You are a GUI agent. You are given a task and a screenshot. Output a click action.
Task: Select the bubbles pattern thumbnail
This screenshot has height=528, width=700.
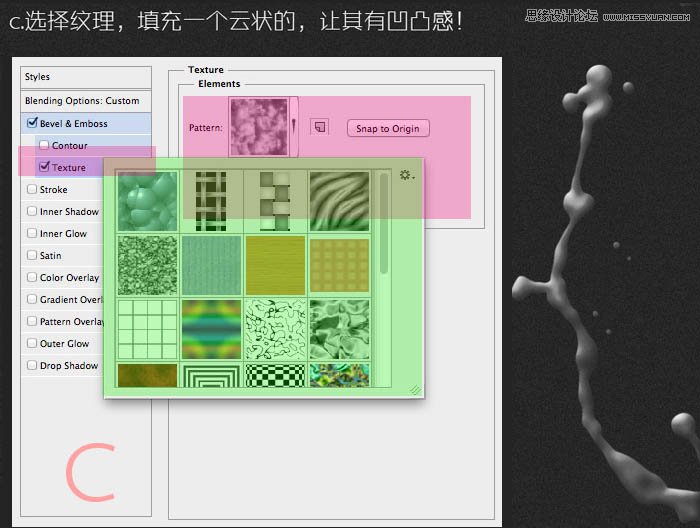point(147,201)
